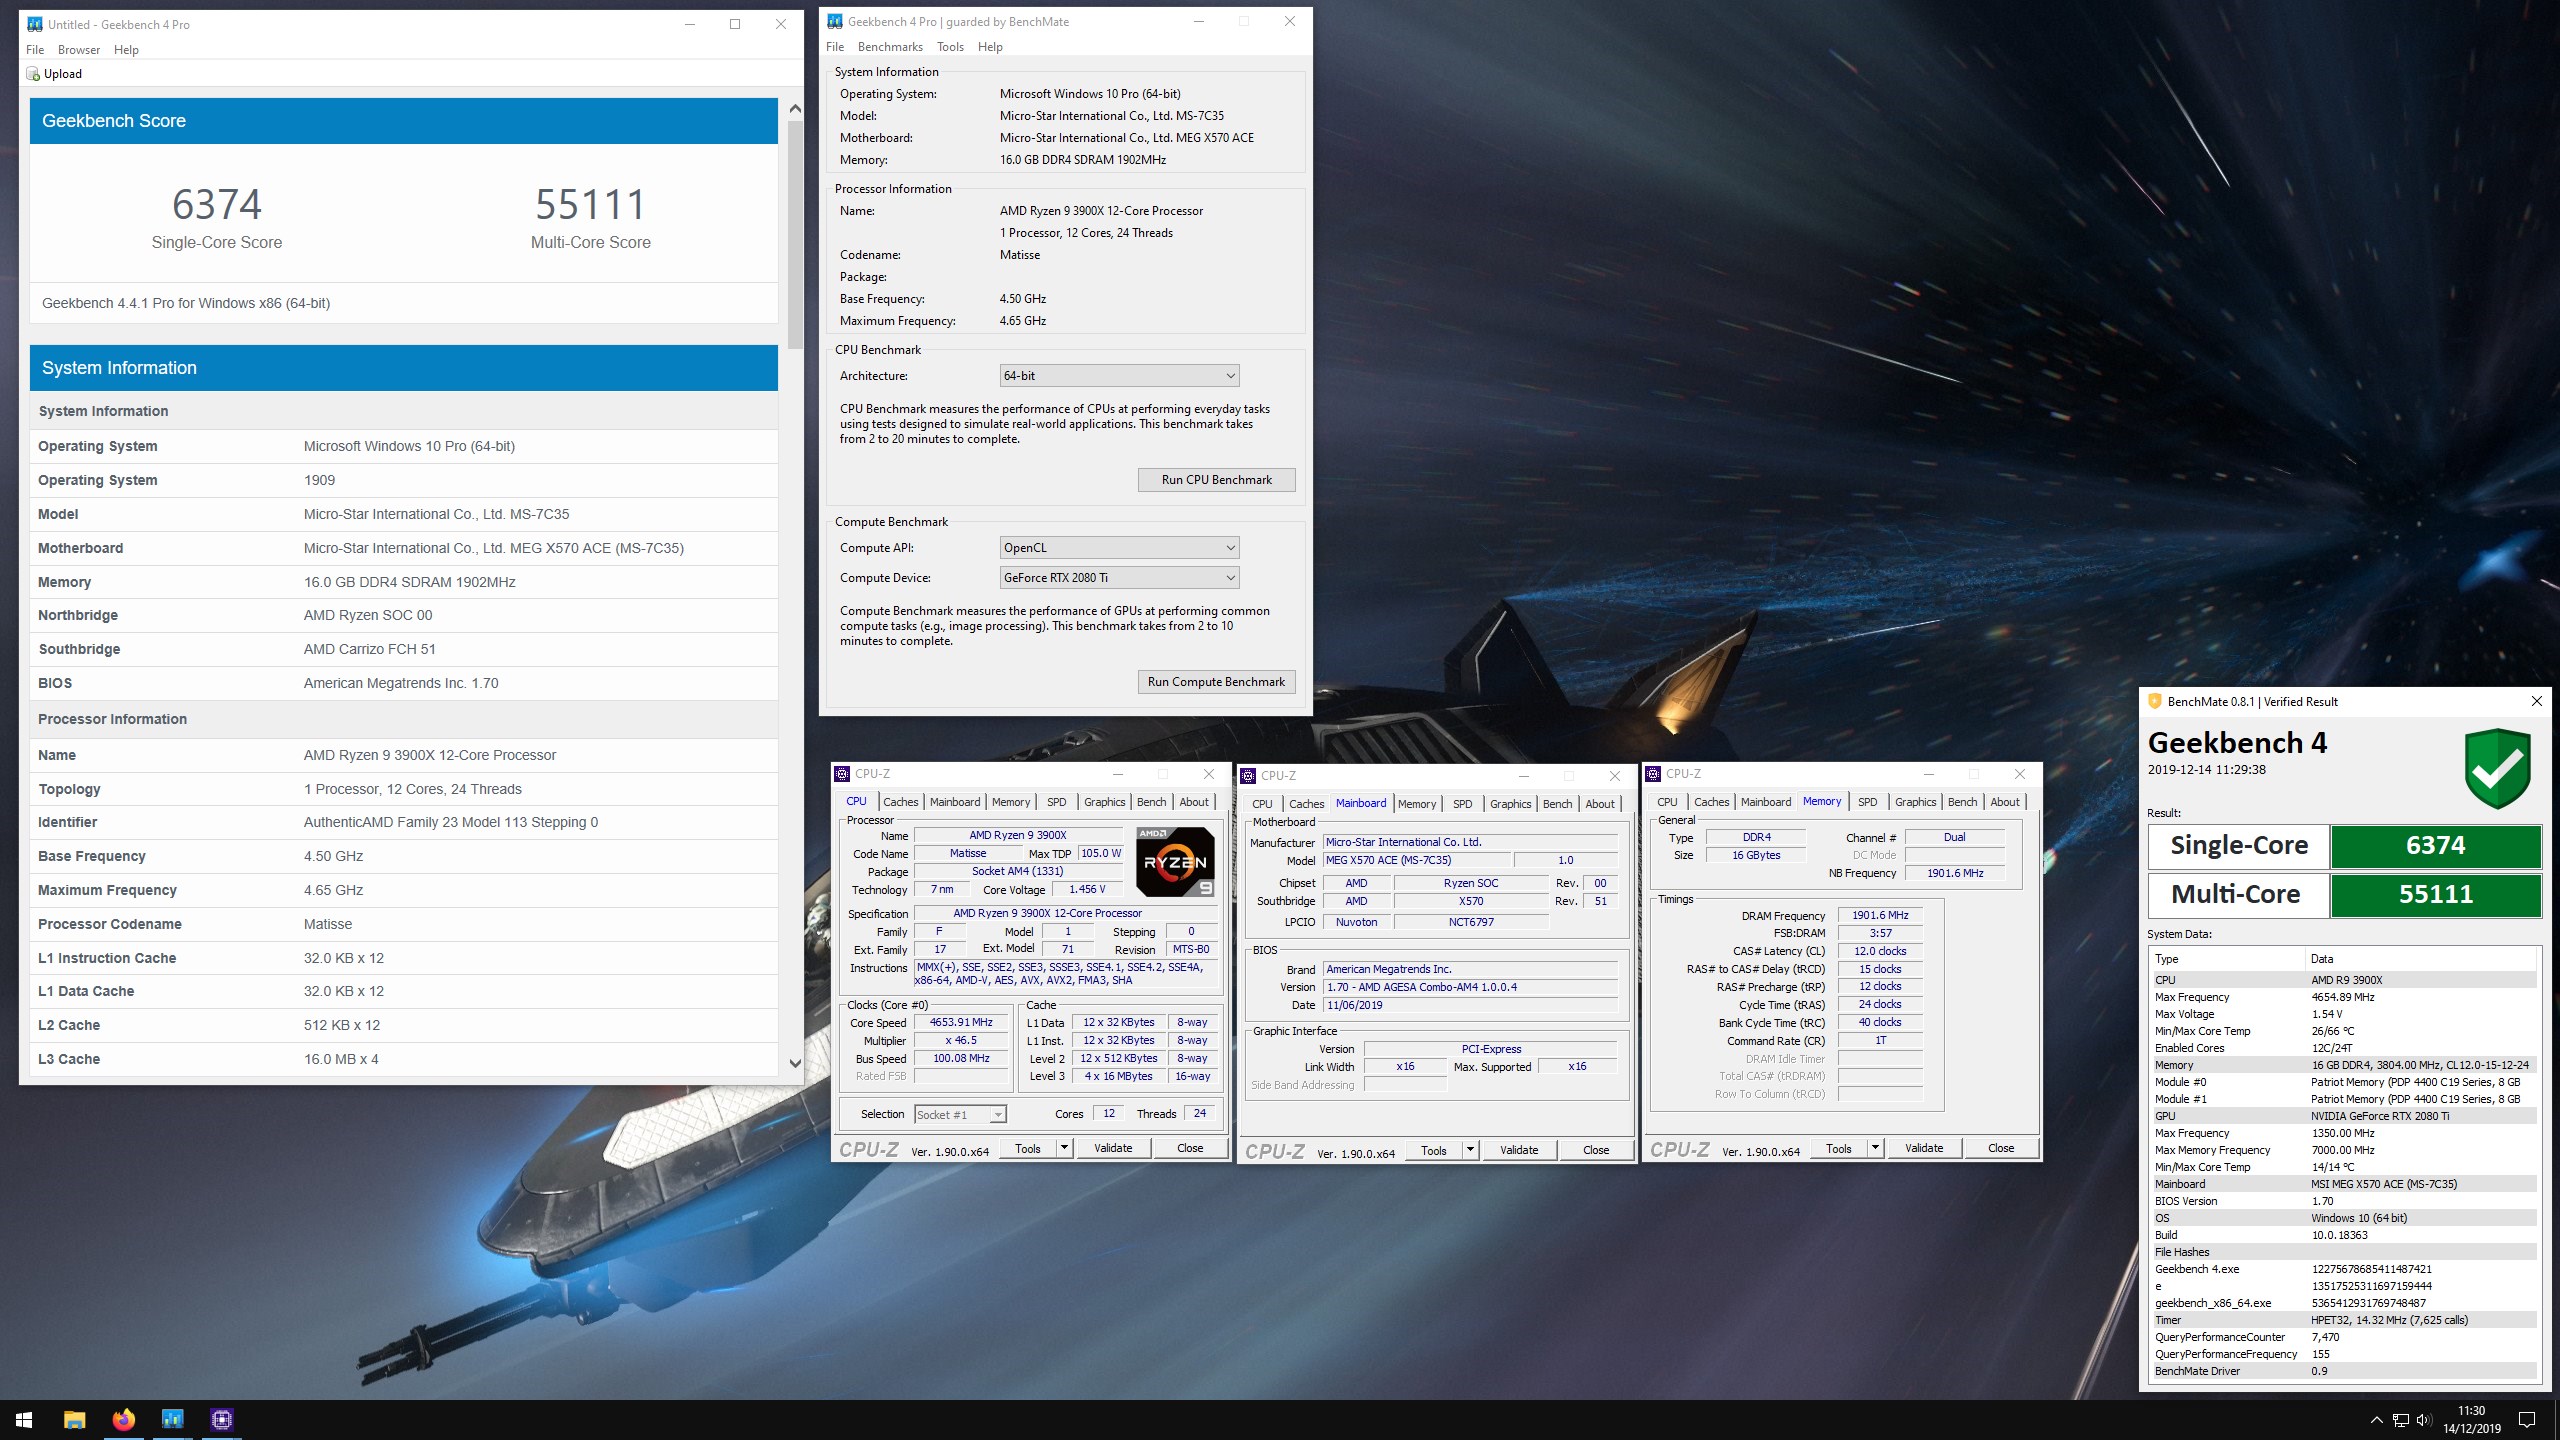Viewport: 2560px width, 1440px height.
Task: Click the BenchMate shield title icon
Action: click(x=2155, y=701)
